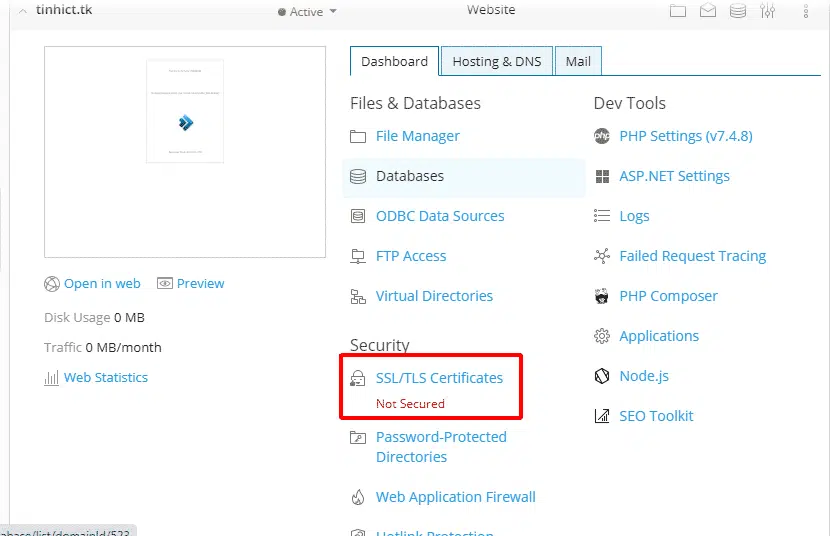Open the three-dot more options menu
The height and width of the screenshot is (536, 830).
[806, 11]
